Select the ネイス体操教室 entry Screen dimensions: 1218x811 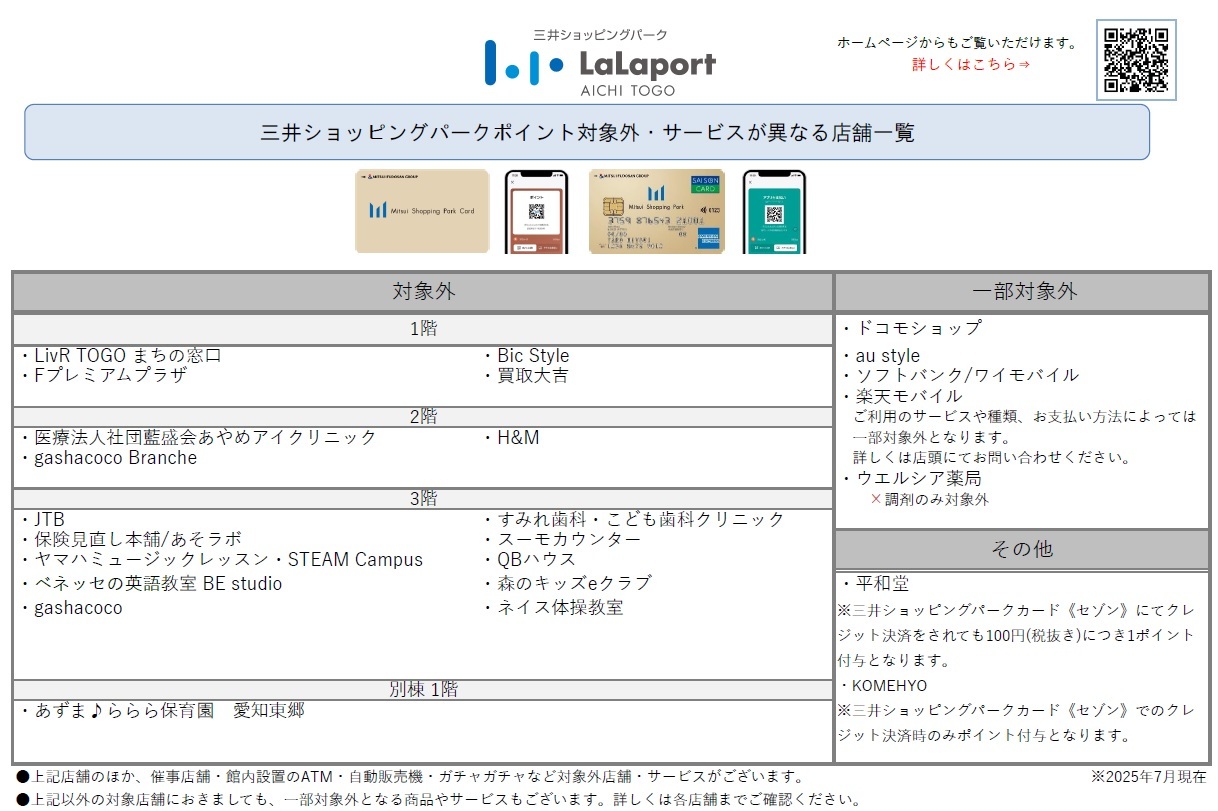point(553,608)
